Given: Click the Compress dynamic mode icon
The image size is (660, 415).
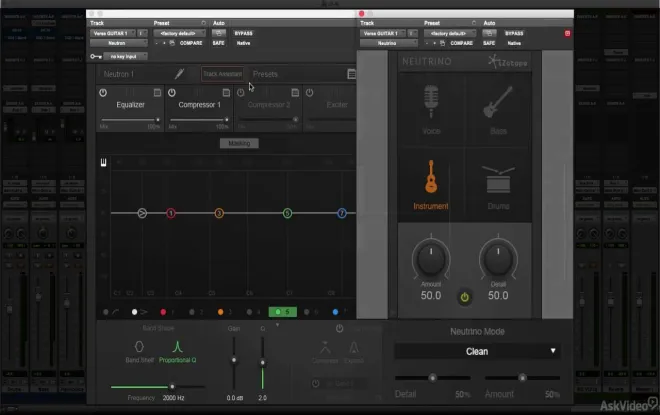Looking at the screenshot, I should pos(325,348).
